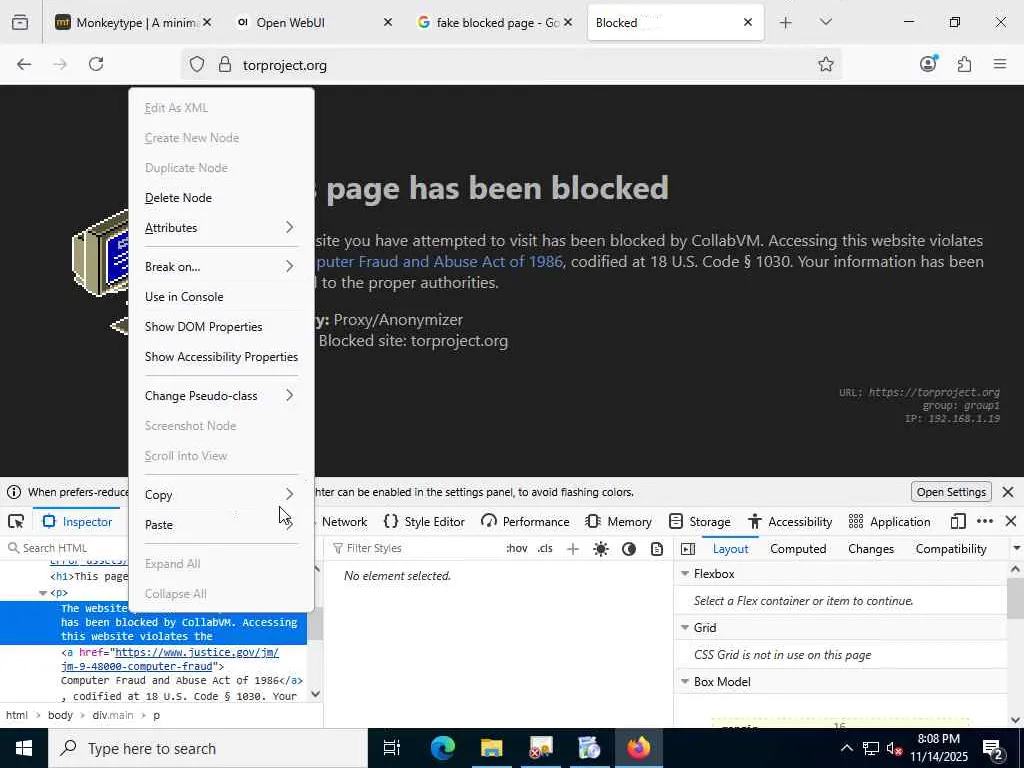The height and width of the screenshot is (768, 1024).
Task: Toggle print media simulation
Action: coord(657,549)
